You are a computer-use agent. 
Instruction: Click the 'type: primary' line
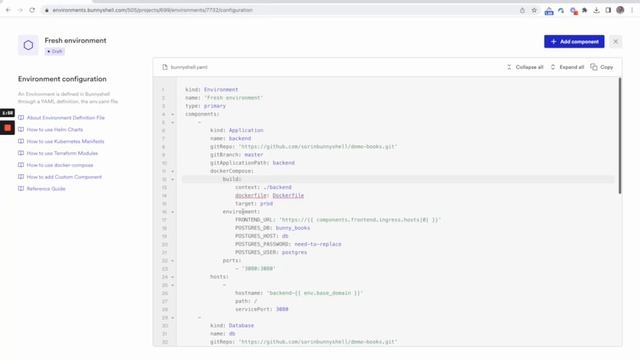pyautogui.click(x=205, y=106)
